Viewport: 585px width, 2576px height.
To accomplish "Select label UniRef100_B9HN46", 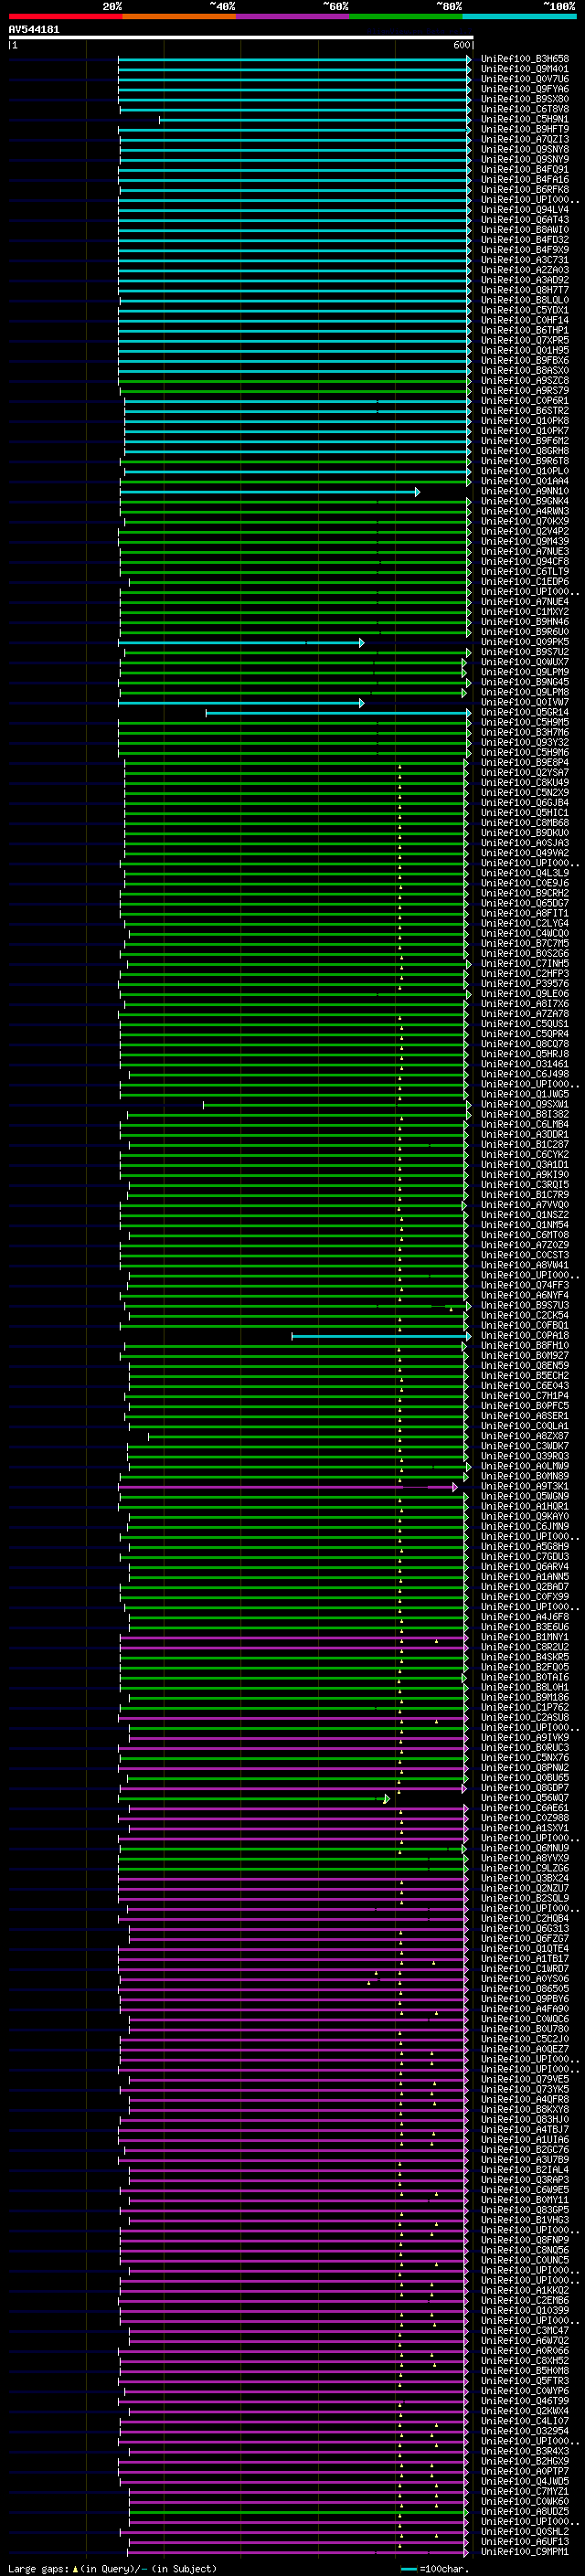I will coord(525,622).
